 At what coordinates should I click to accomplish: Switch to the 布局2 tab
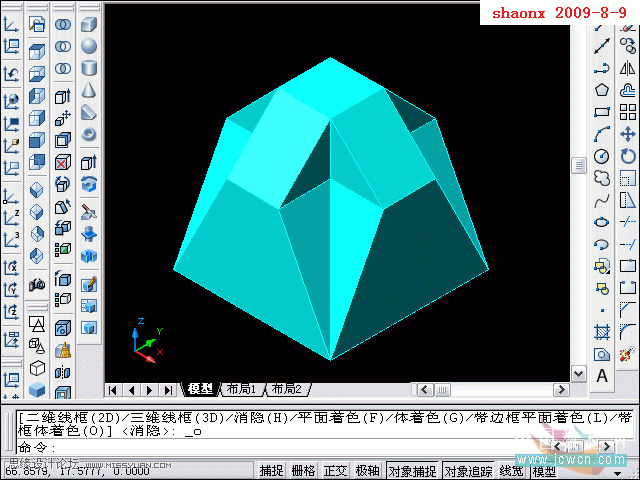click(x=287, y=389)
